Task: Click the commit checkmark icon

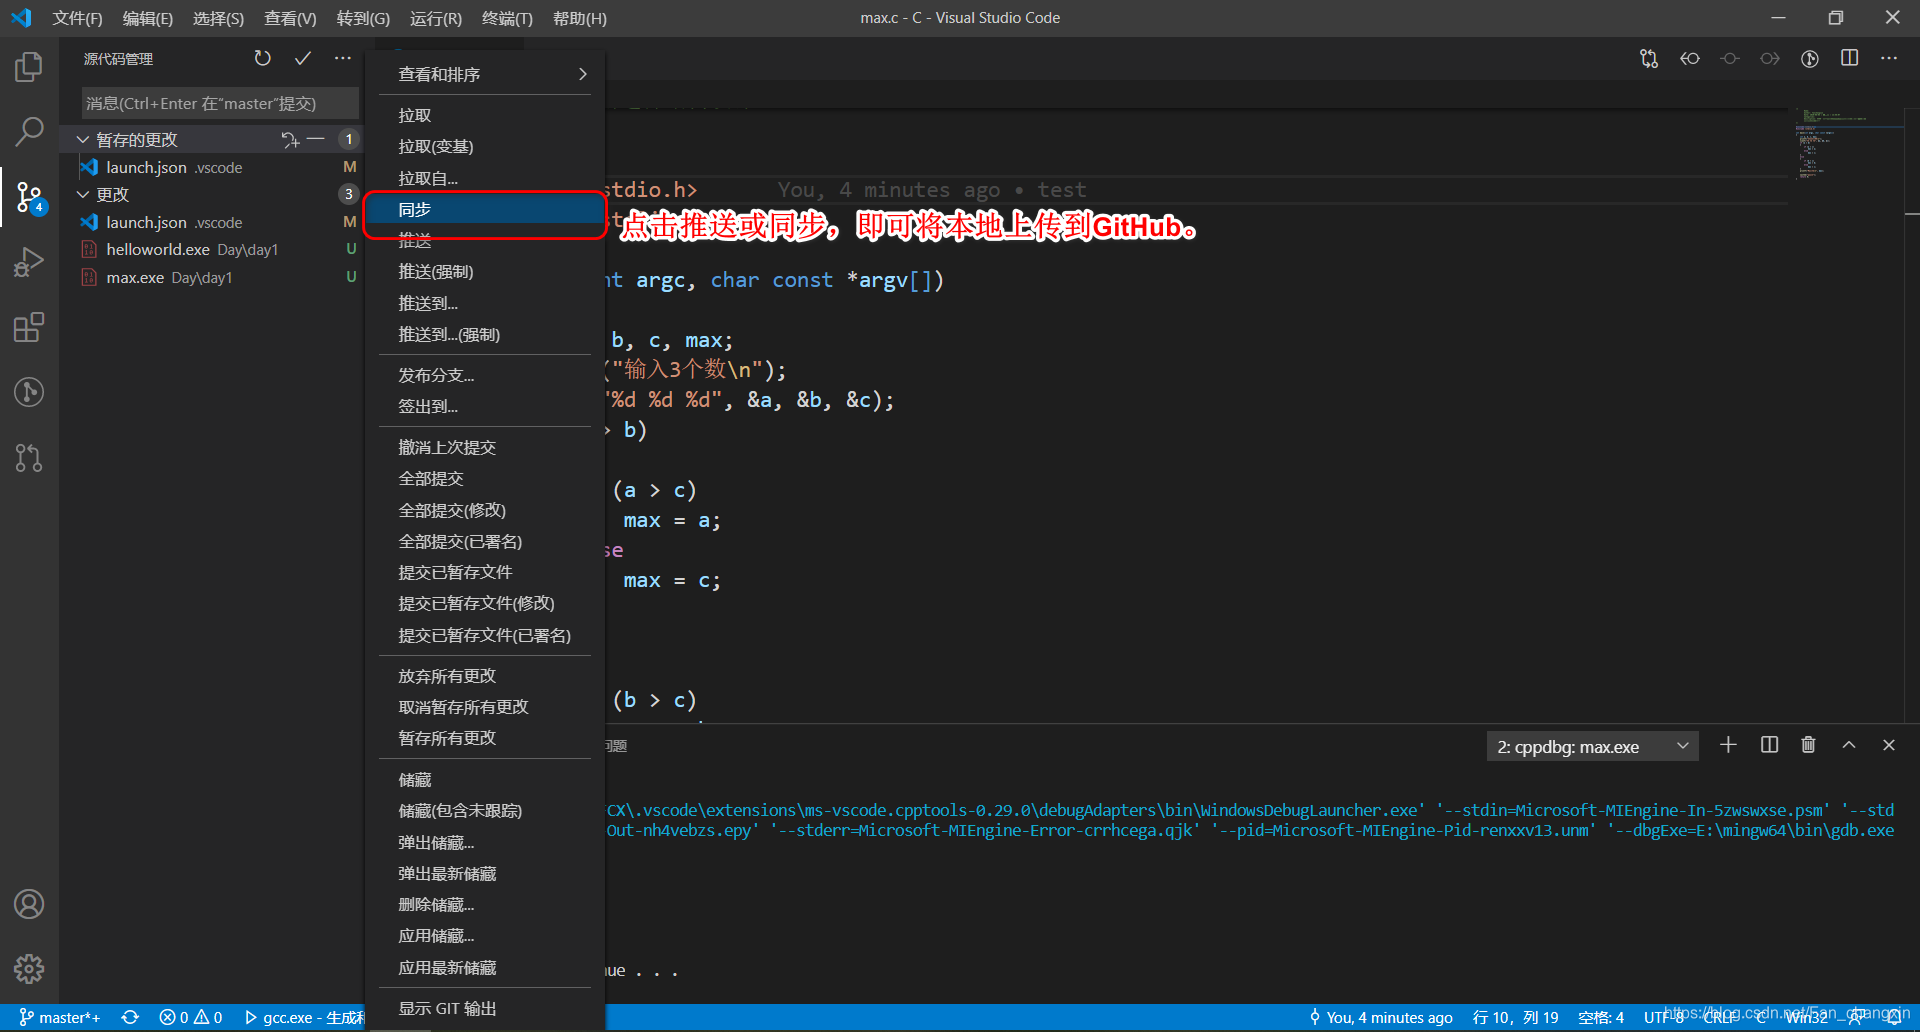Action: coord(303,58)
